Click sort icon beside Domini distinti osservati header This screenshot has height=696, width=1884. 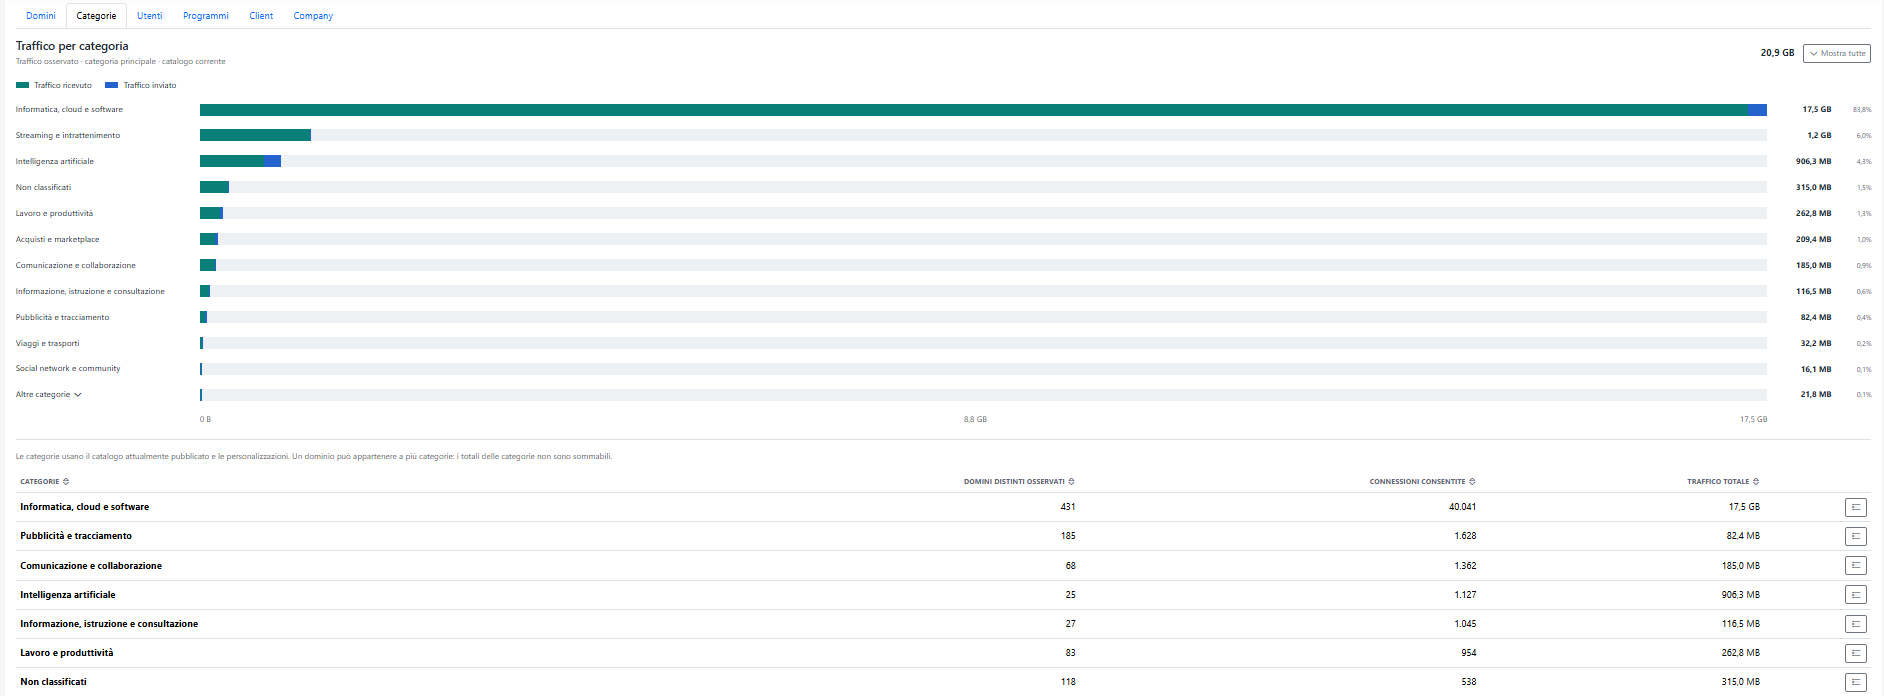pos(1071,482)
